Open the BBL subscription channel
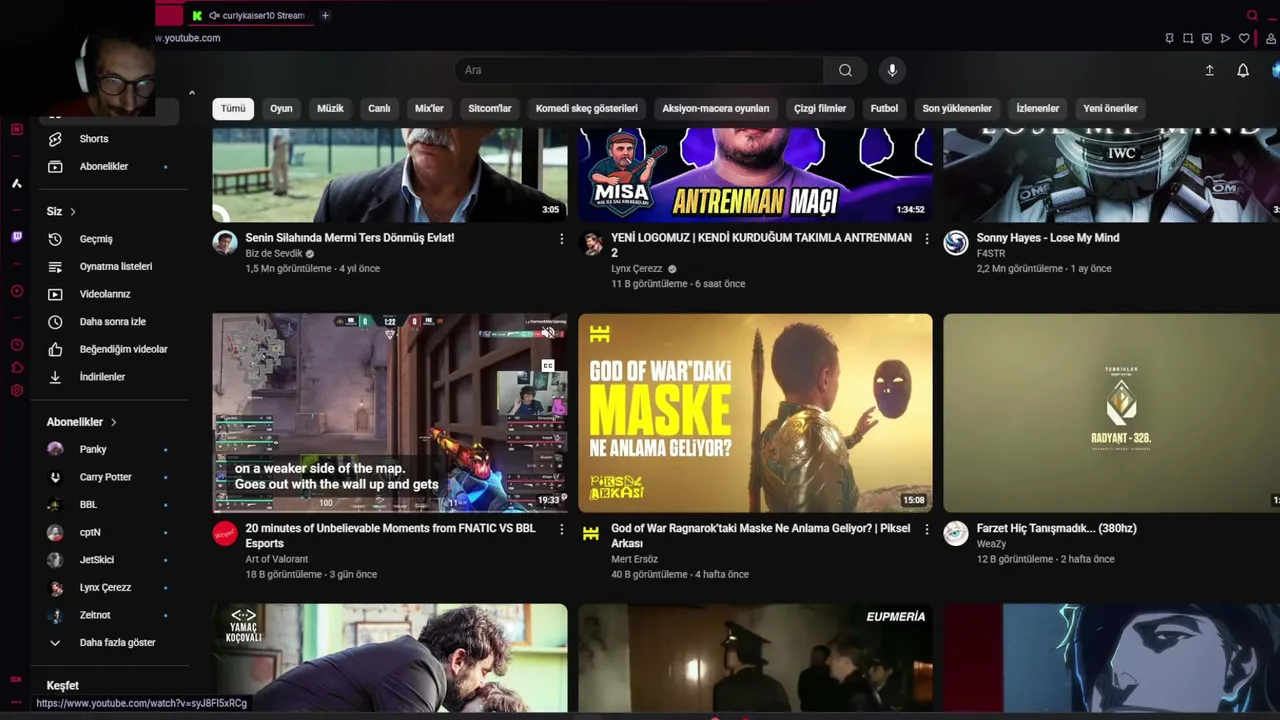 88,505
